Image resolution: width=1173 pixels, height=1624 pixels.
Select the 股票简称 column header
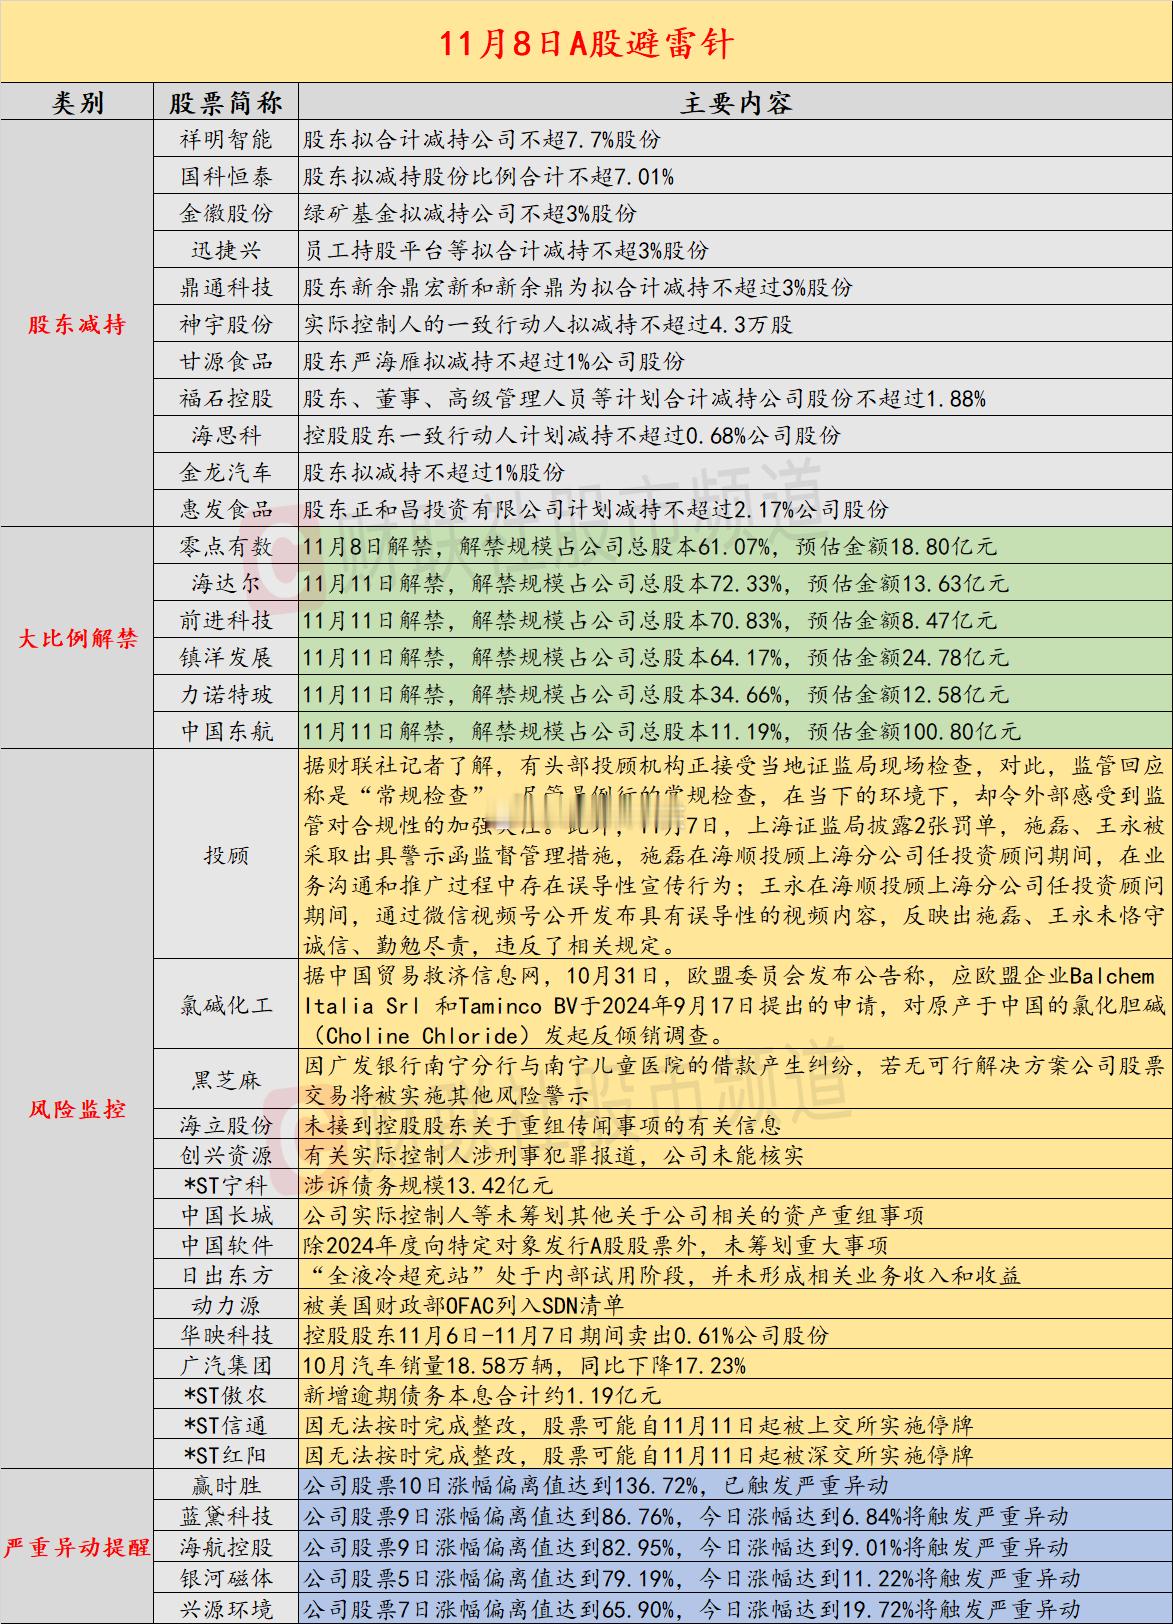226,103
